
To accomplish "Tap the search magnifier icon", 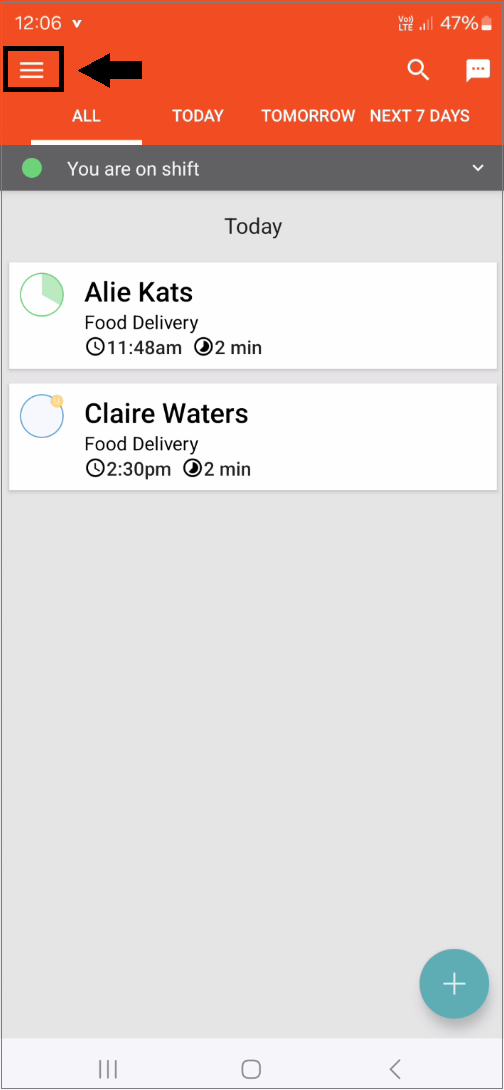I will (x=418, y=70).
